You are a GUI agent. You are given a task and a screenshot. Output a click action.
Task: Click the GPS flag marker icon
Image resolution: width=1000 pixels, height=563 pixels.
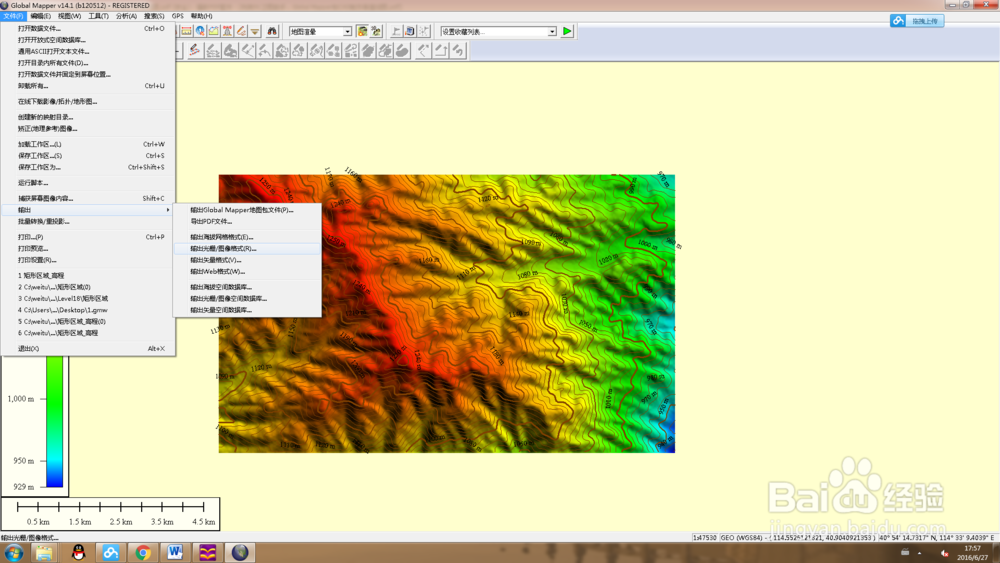point(396,31)
